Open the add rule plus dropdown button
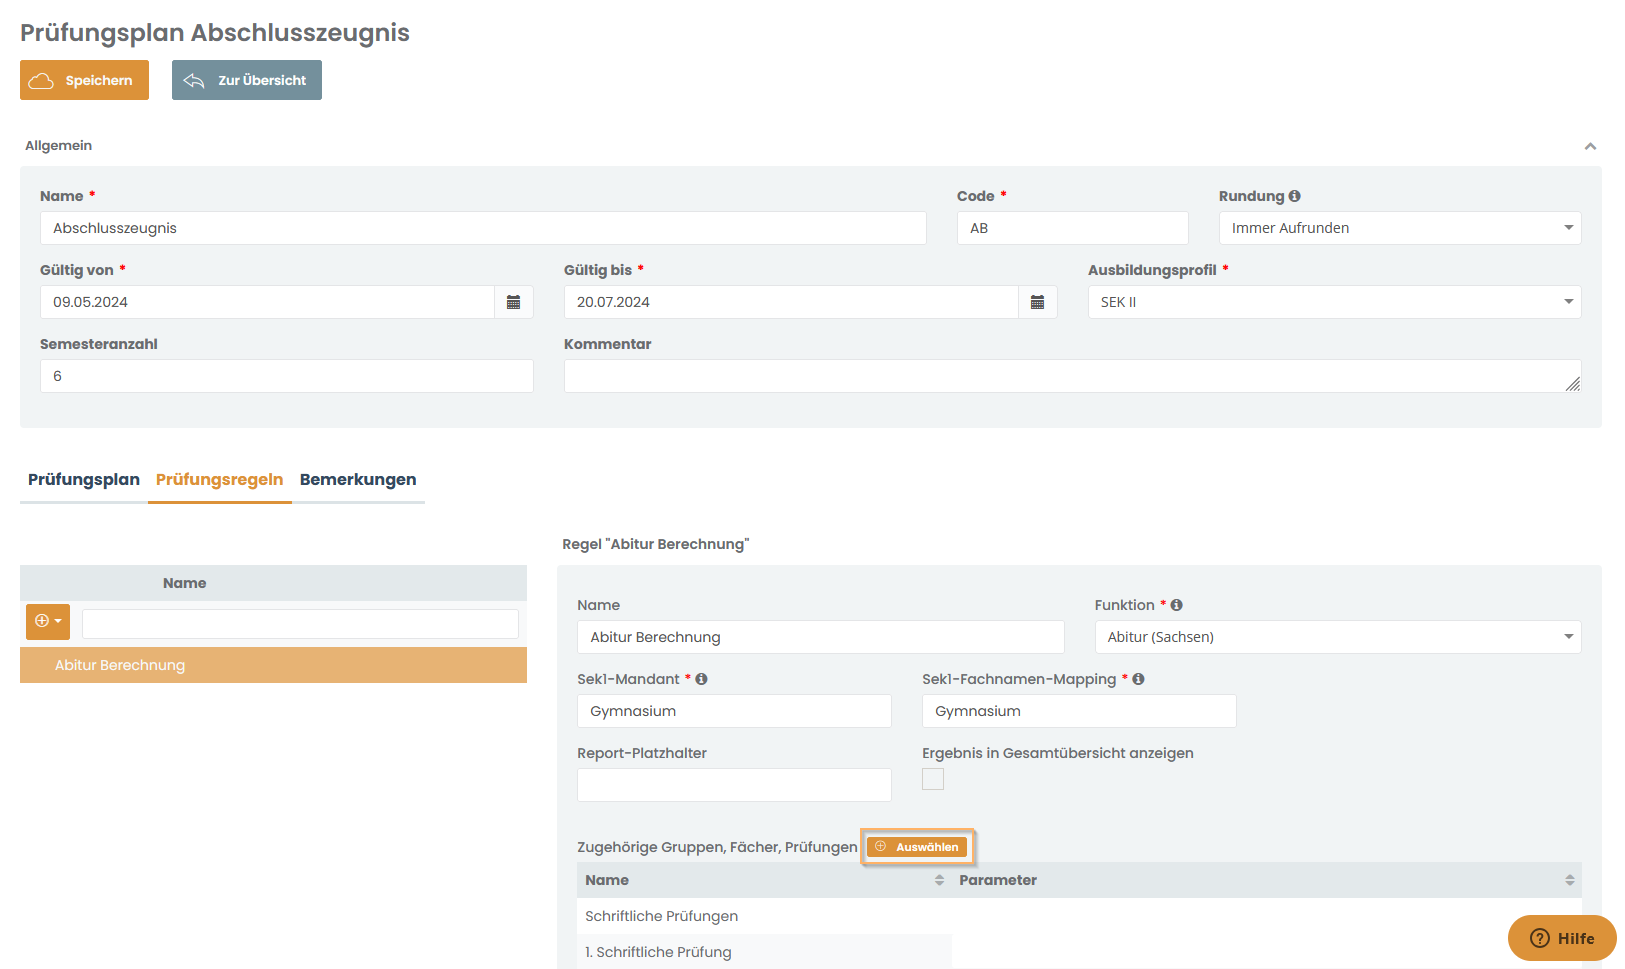The image size is (1625, 969). [x=48, y=621]
